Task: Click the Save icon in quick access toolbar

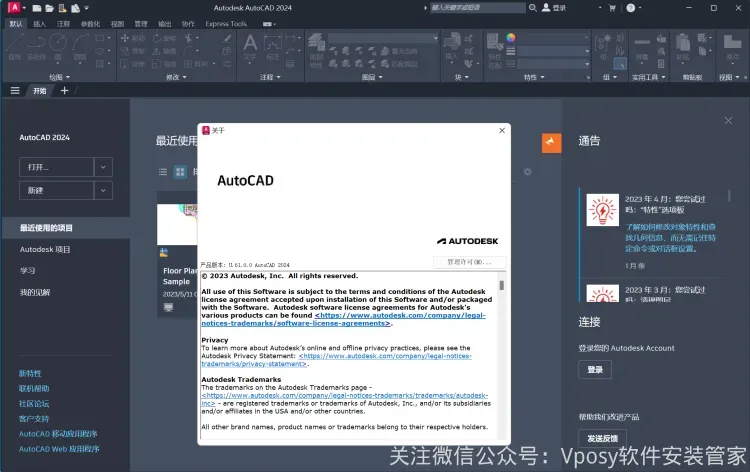Action: tap(62, 8)
